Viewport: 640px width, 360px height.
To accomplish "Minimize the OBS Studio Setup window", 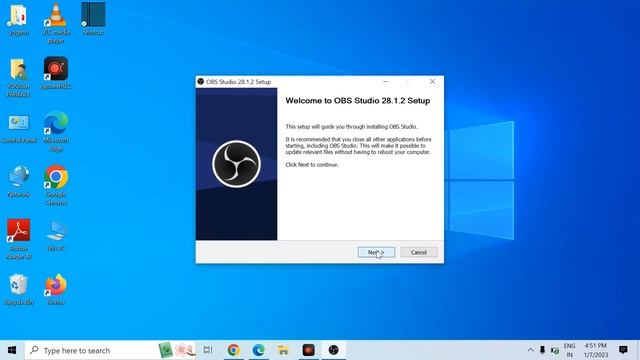I will tap(386, 82).
